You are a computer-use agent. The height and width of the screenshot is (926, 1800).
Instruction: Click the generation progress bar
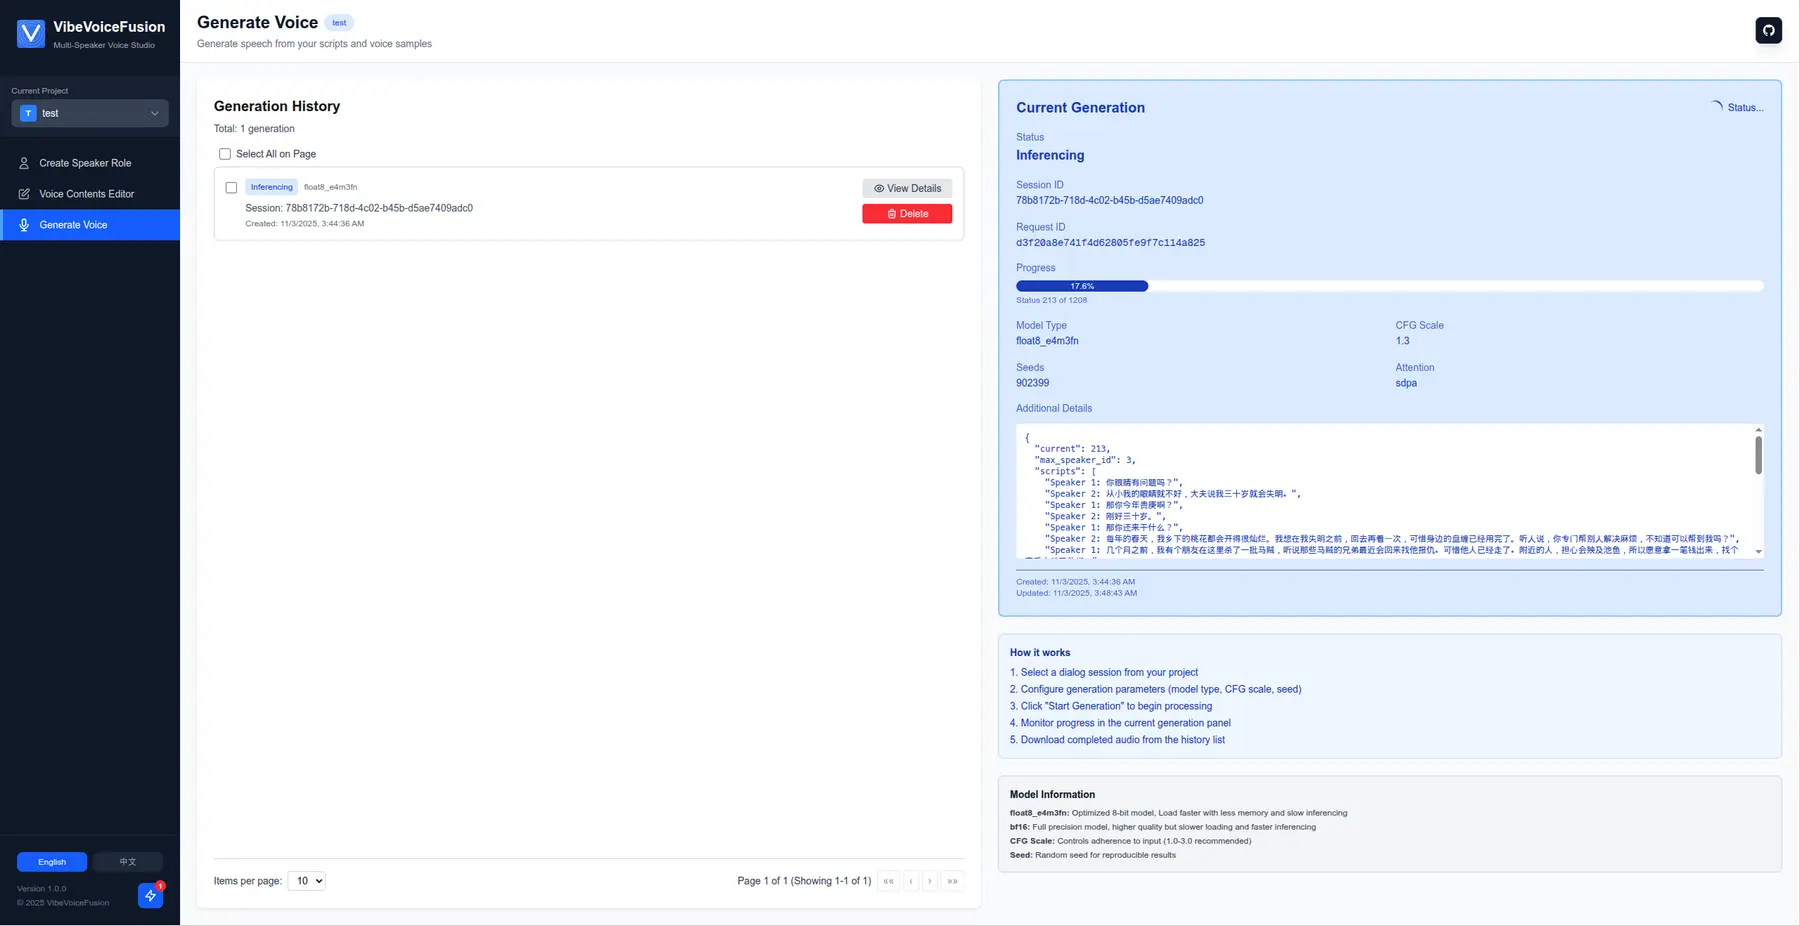point(1389,286)
